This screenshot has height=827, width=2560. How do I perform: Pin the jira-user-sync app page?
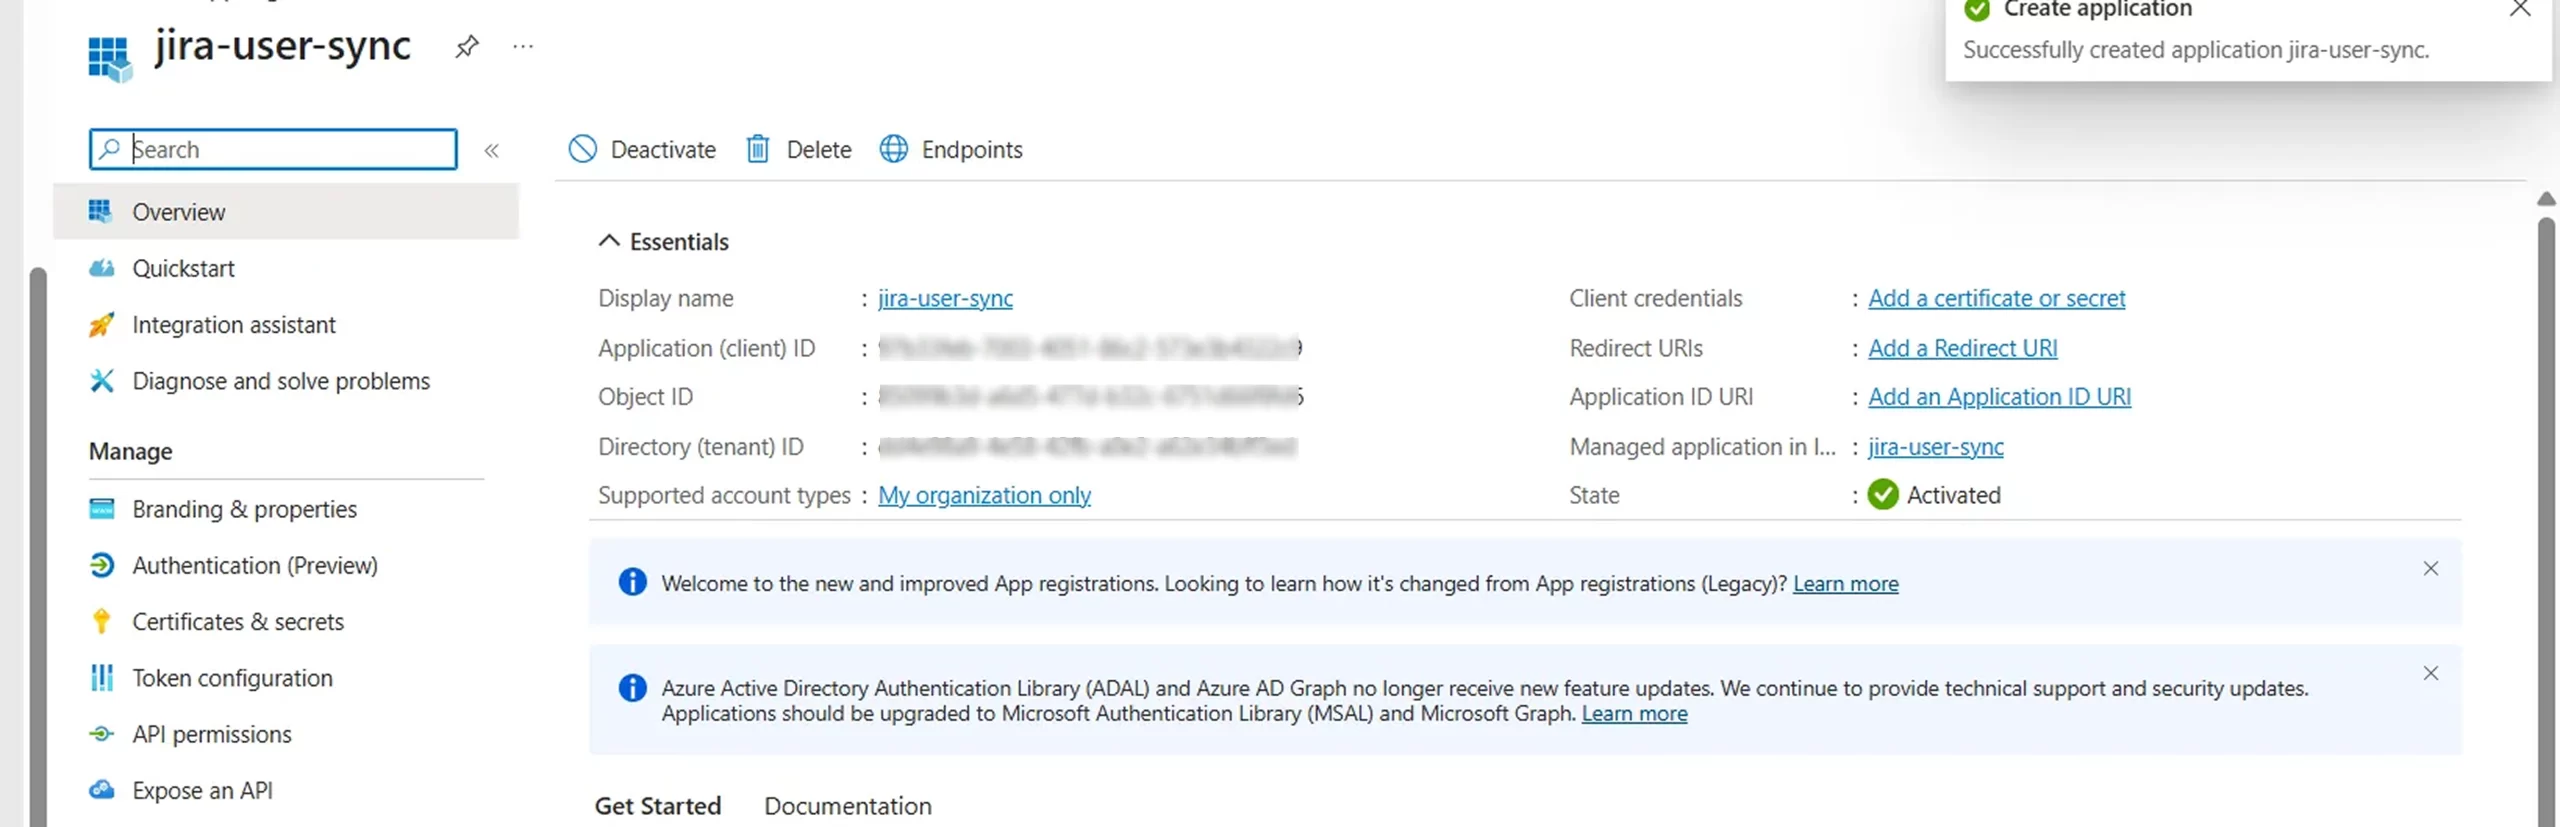(466, 46)
